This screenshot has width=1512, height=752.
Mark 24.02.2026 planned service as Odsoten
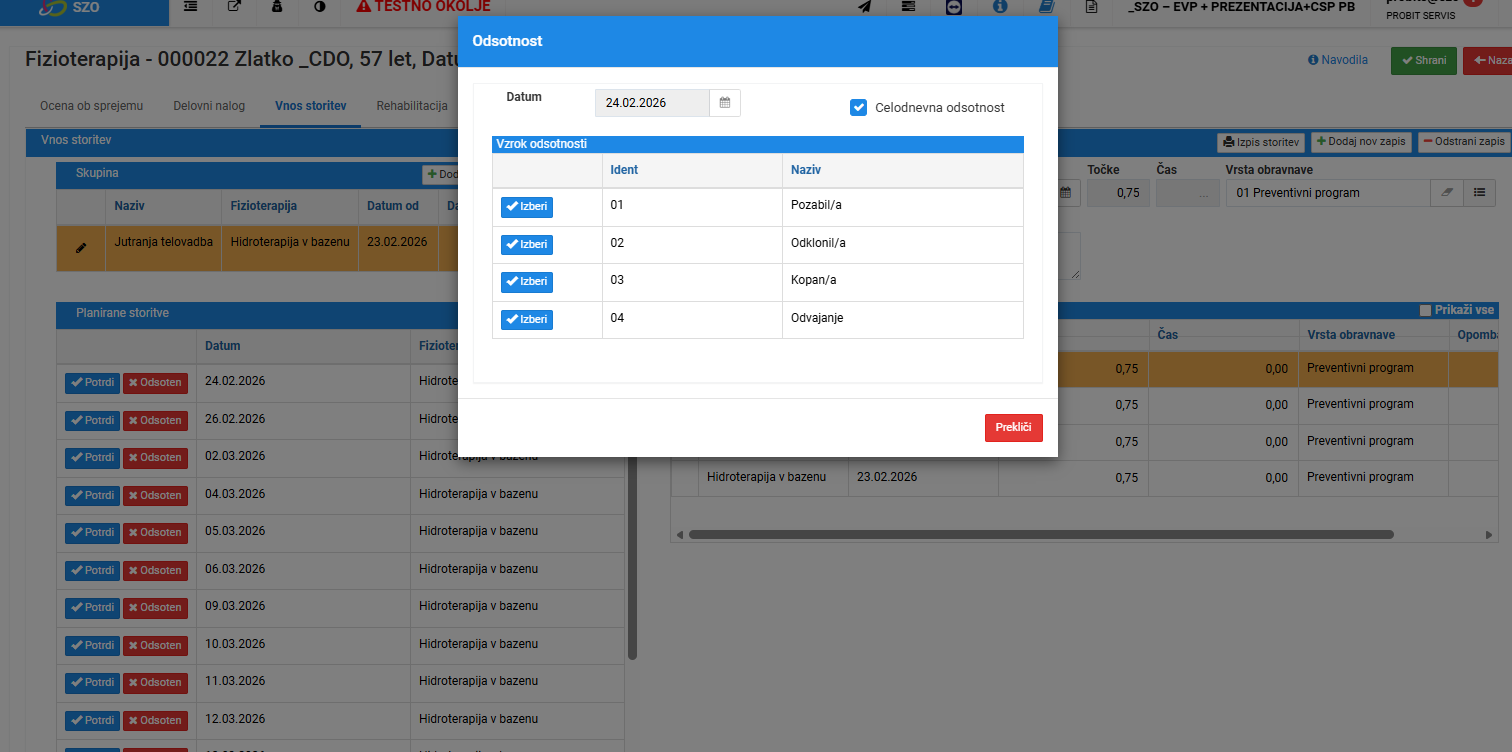pos(155,383)
